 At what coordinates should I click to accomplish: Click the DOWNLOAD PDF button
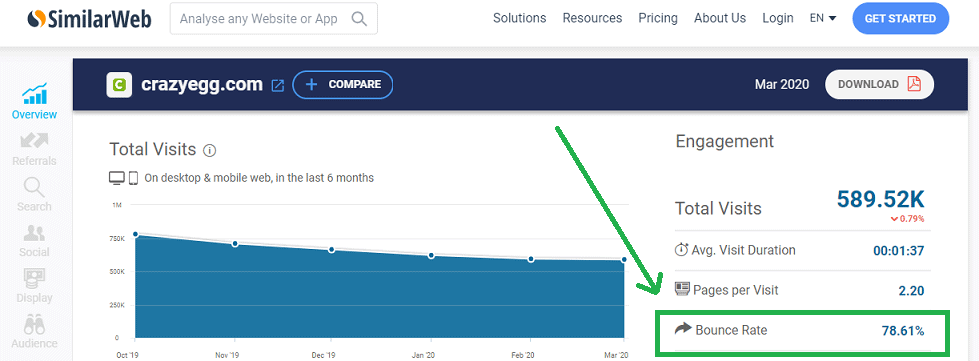(879, 84)
